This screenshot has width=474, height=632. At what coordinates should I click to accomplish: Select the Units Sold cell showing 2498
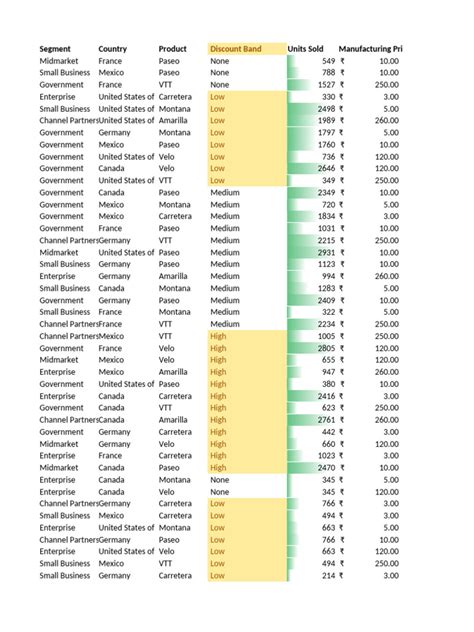click(x=312, y=109)
